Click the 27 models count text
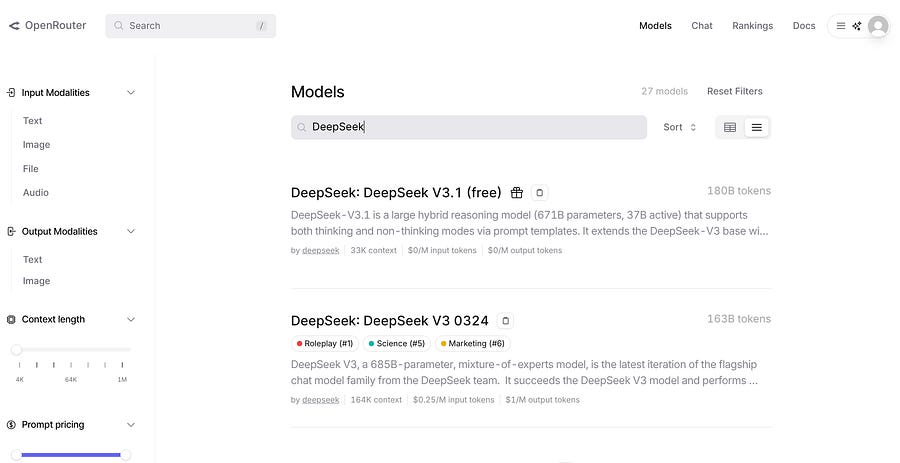900x463 pixels. [x=665, y=91]
